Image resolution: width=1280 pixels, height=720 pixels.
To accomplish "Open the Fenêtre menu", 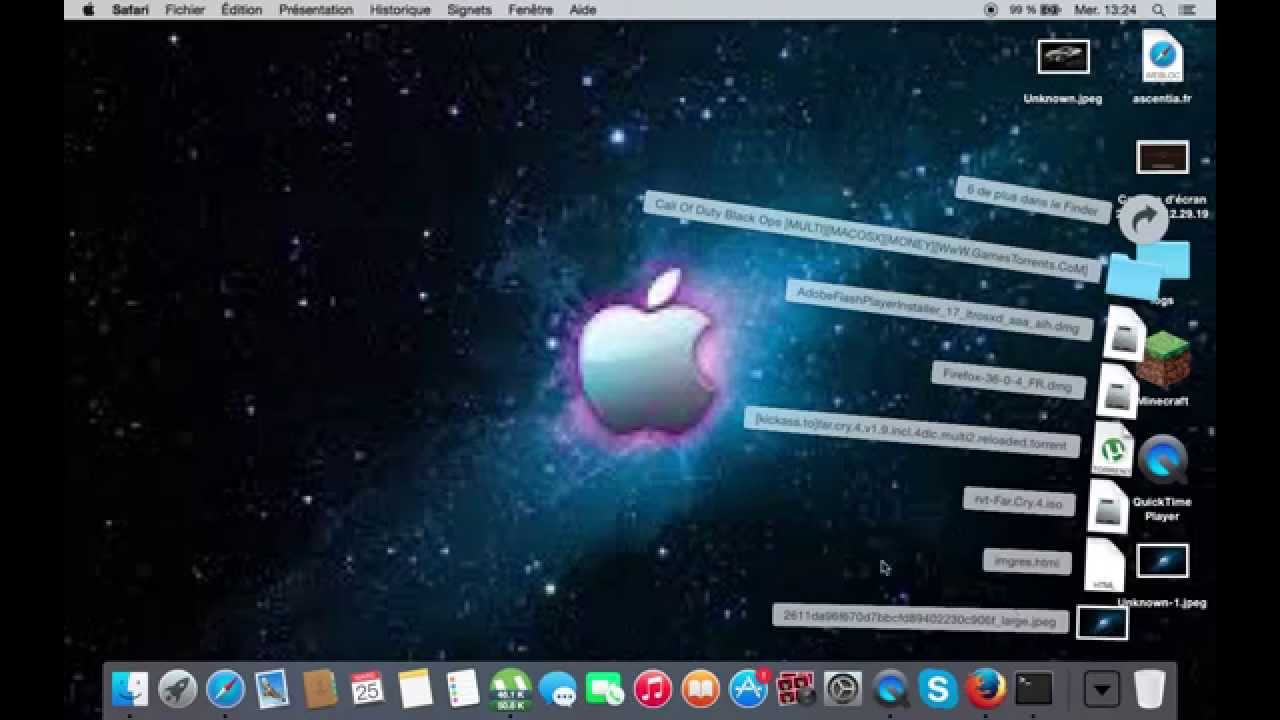I will [x=530, y=10].
